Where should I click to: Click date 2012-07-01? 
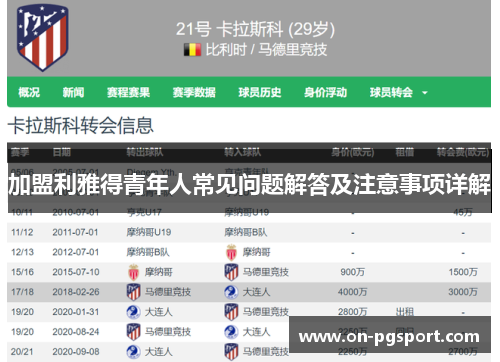click(x=75, y=252)
